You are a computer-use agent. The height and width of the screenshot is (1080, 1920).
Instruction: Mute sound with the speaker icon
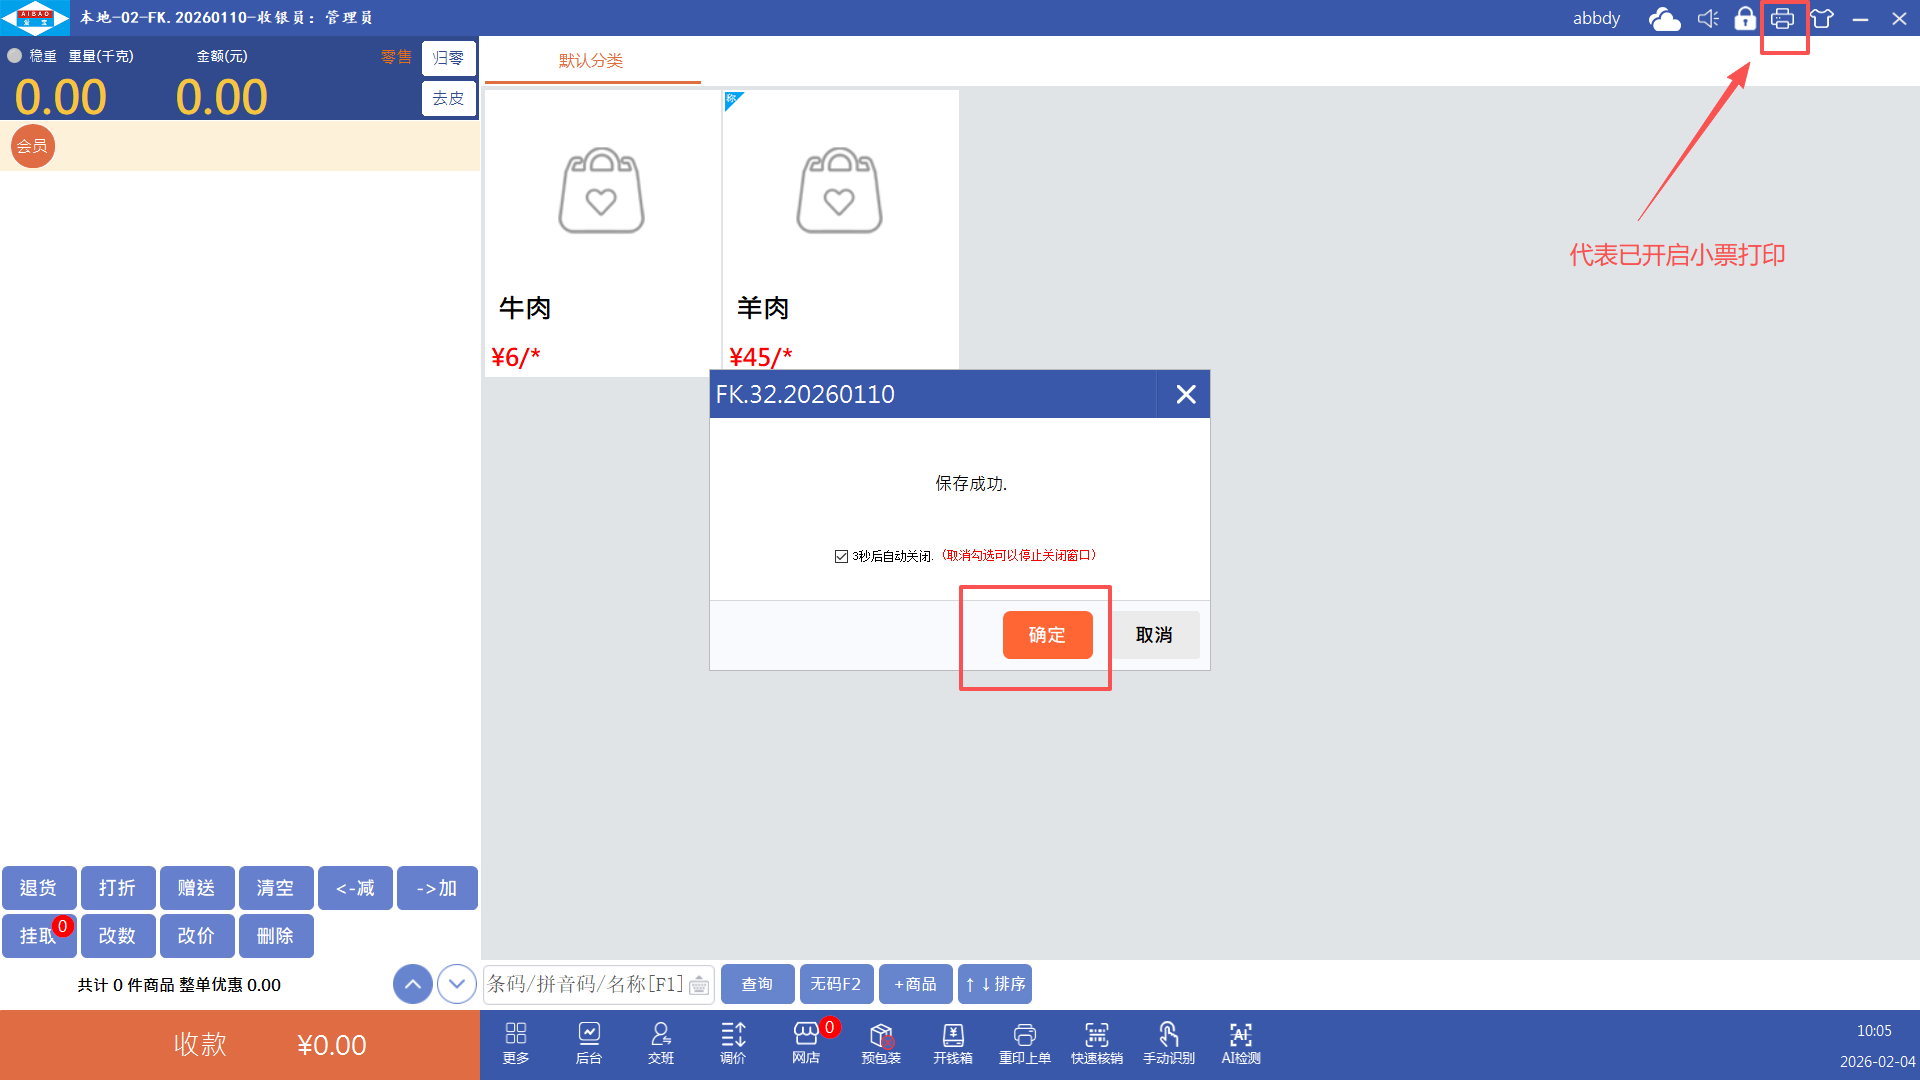tap(1708, 19)
